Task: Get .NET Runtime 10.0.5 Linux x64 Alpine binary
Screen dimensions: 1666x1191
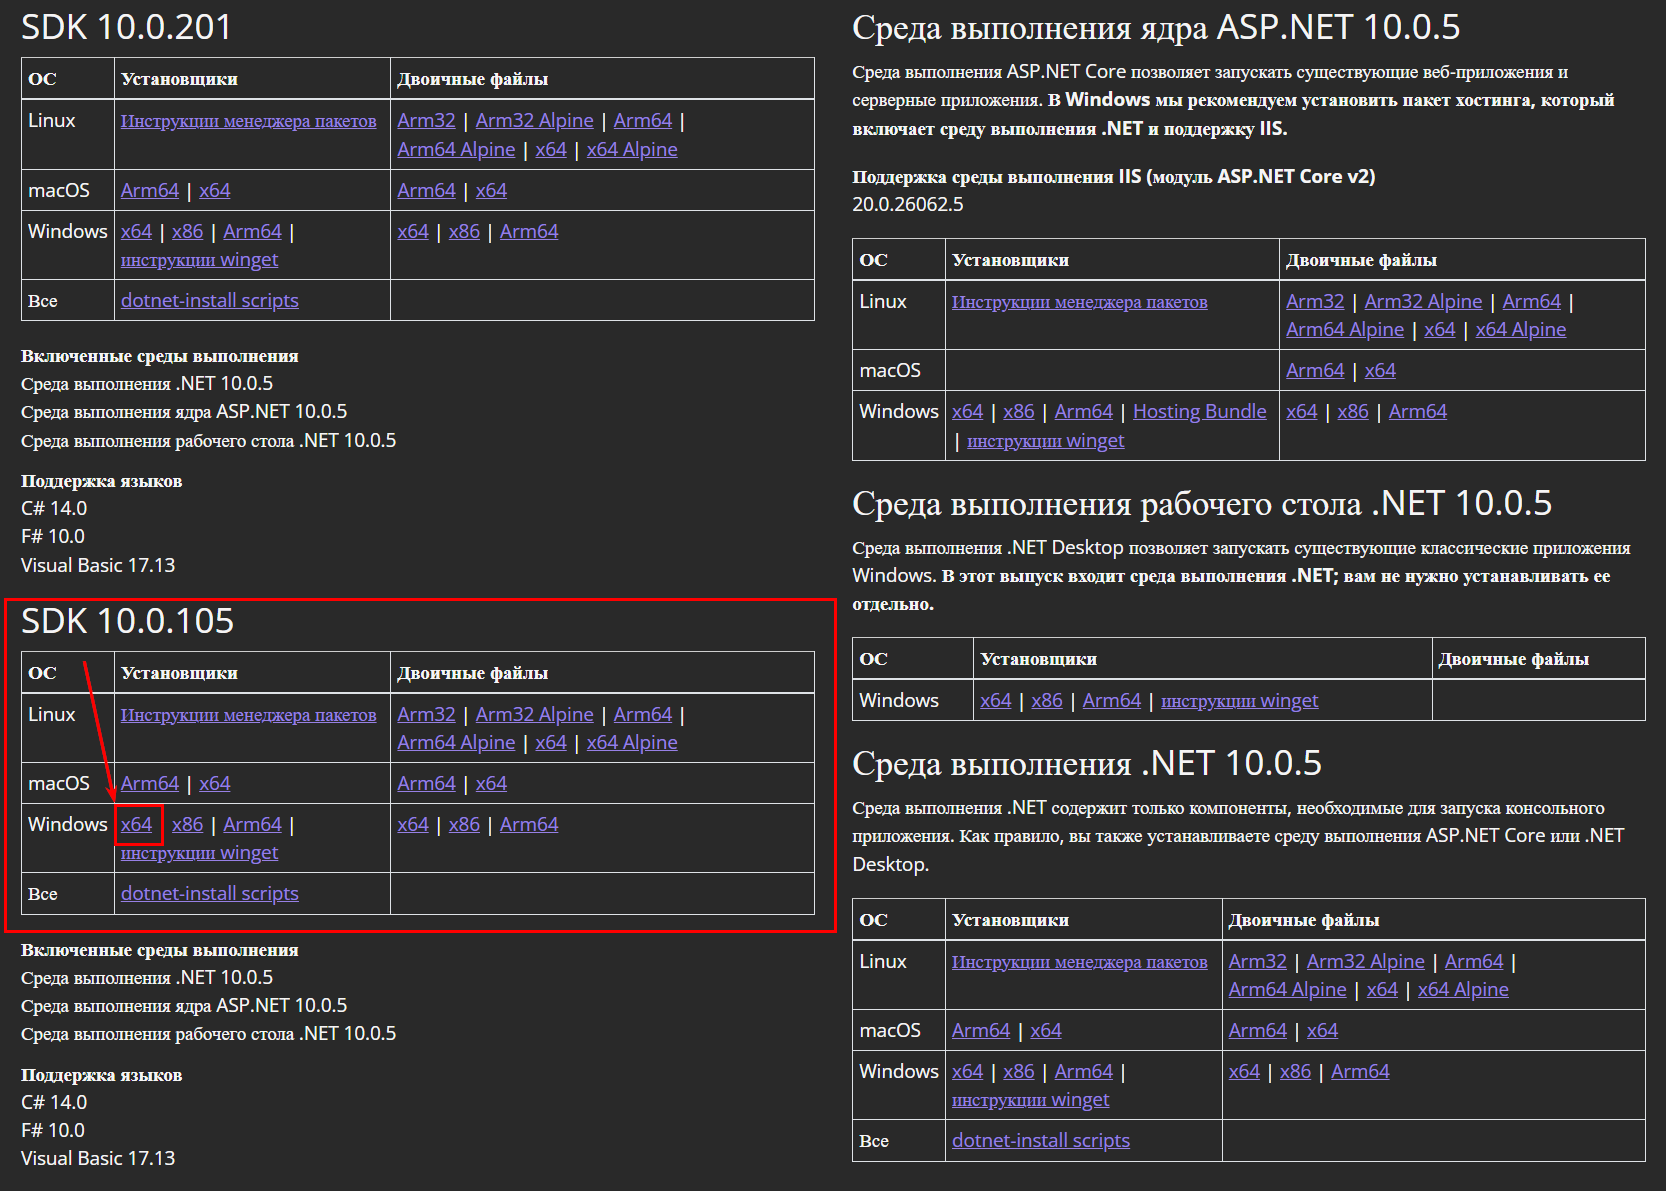Action: 1463,990
